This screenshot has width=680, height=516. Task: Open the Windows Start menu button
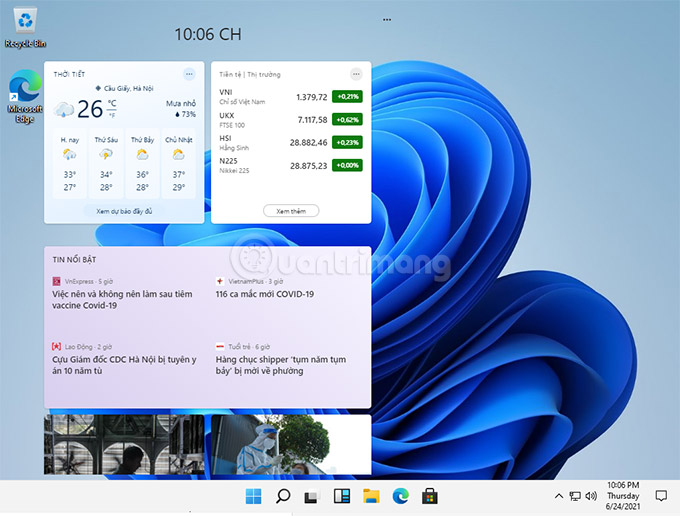253,496
